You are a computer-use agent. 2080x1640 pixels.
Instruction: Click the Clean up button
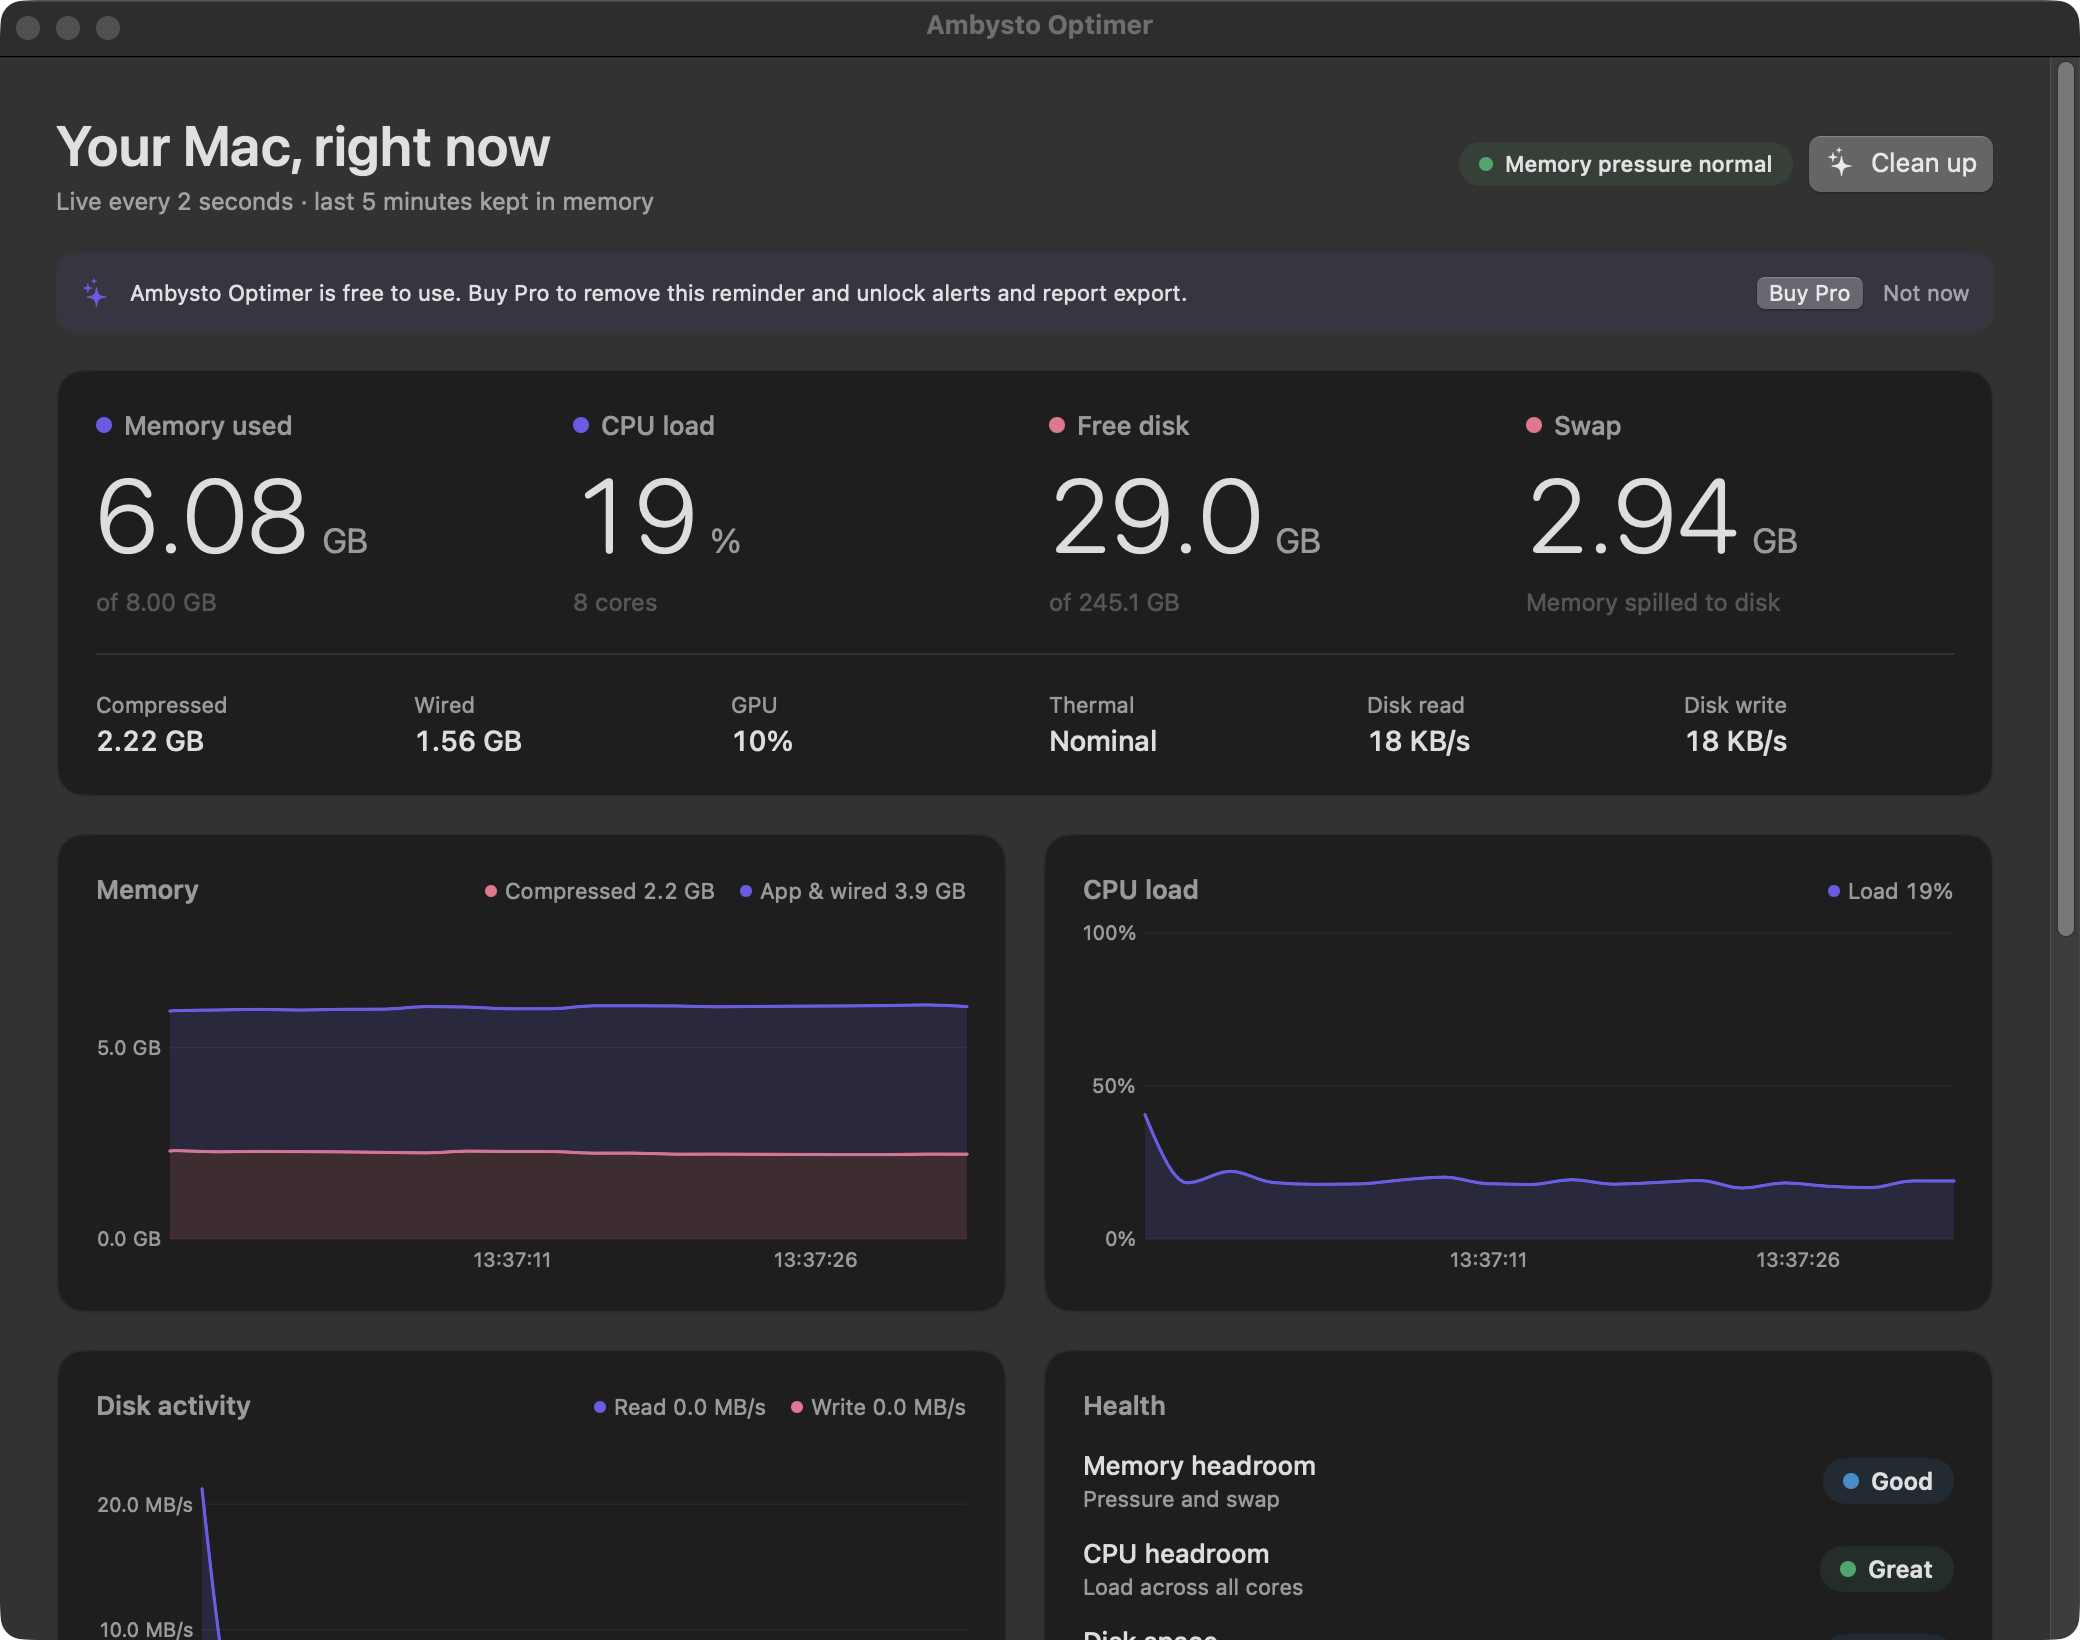pos(1900,163)
